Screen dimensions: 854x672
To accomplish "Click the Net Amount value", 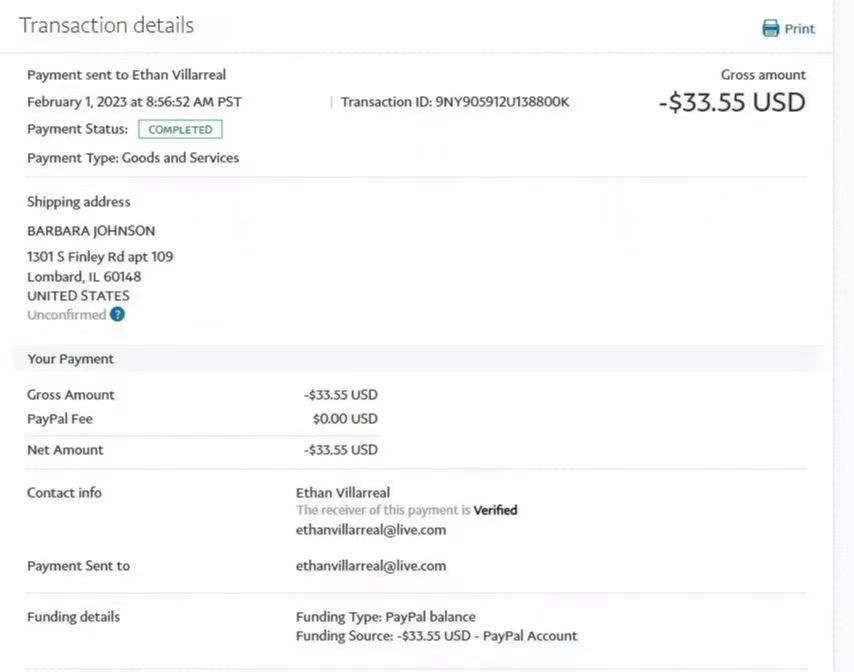I will [341, 450].
